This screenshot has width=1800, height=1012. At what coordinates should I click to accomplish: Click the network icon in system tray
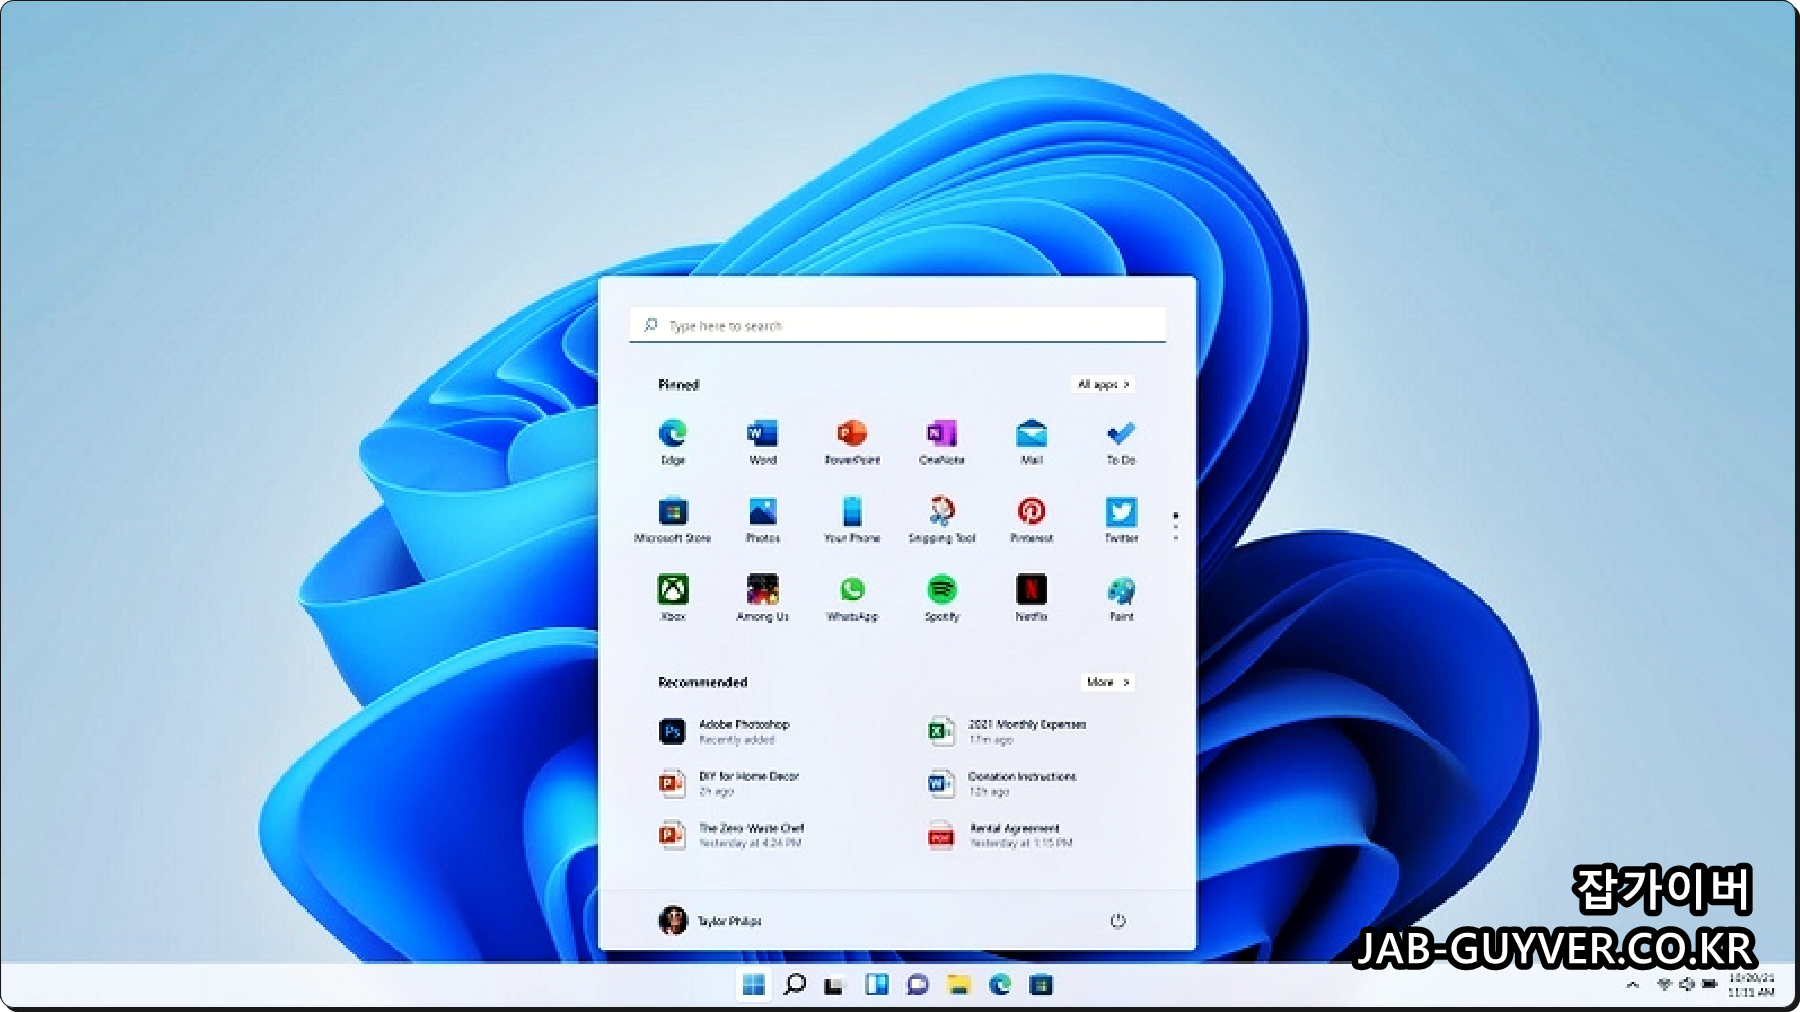(1664, 985)
